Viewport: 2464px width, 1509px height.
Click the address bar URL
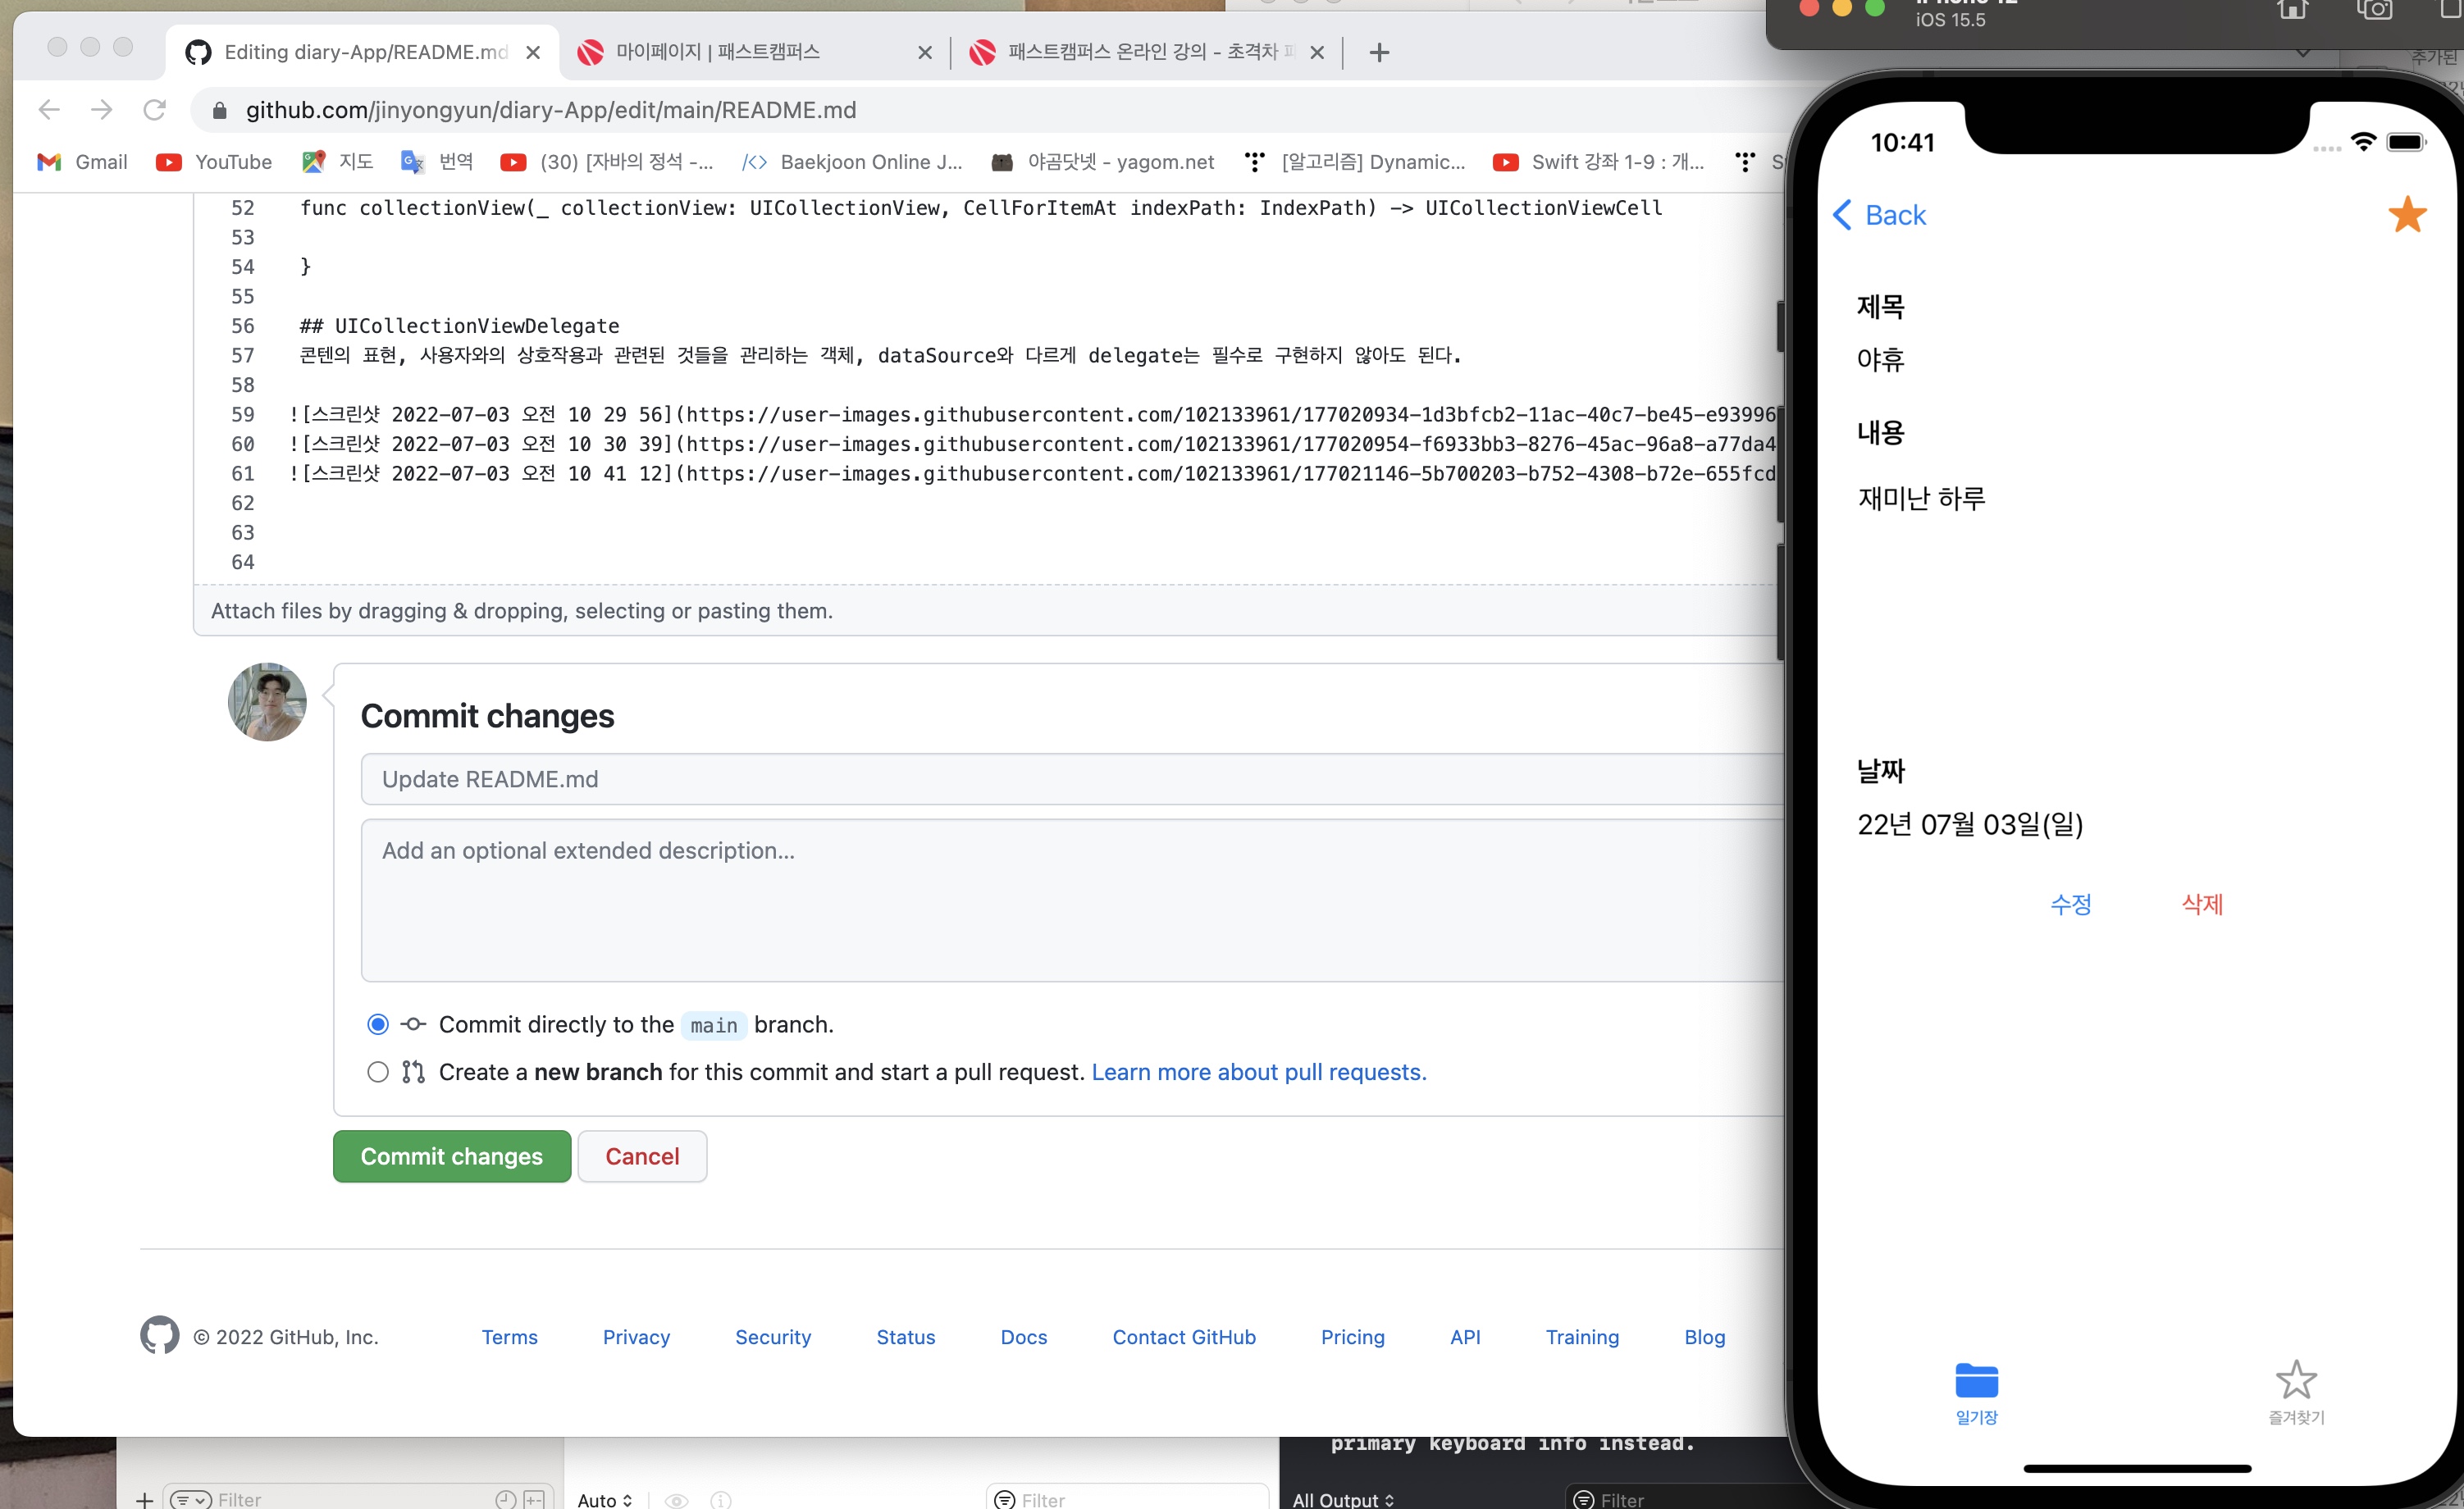tap(551, 110)
